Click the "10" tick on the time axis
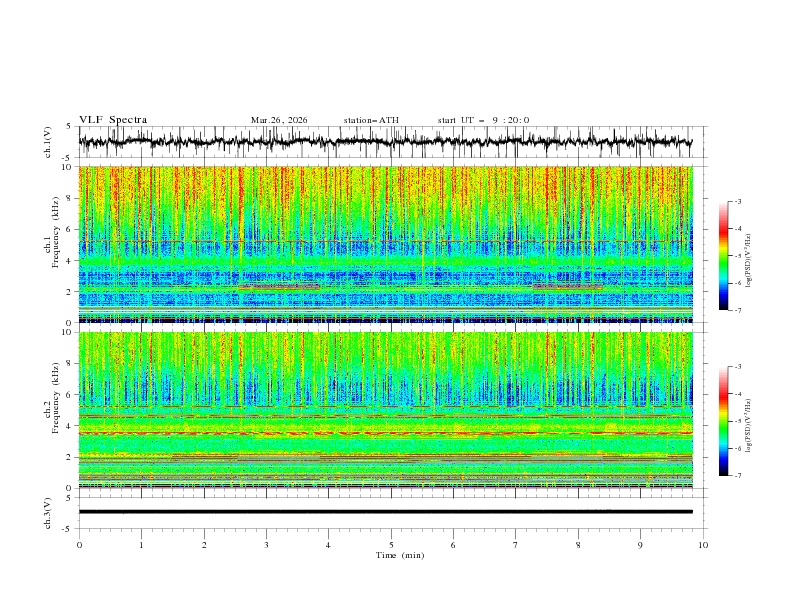Screen dimensions: 792x612 point(703,545)
